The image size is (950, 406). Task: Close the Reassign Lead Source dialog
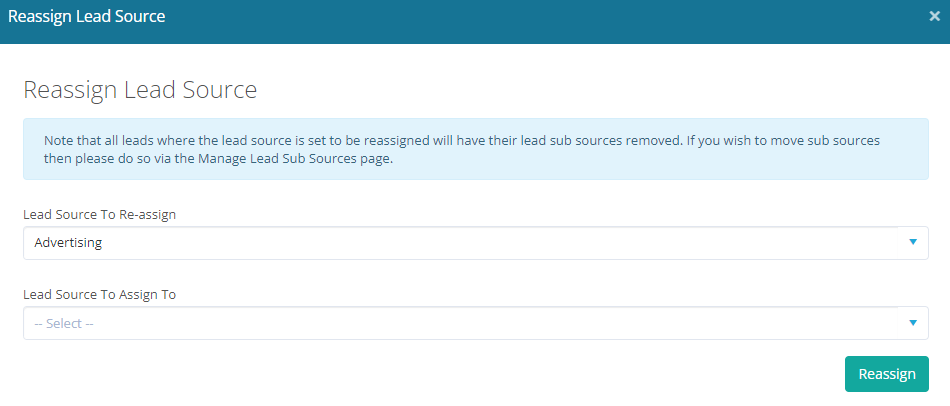tap(934, 17)
